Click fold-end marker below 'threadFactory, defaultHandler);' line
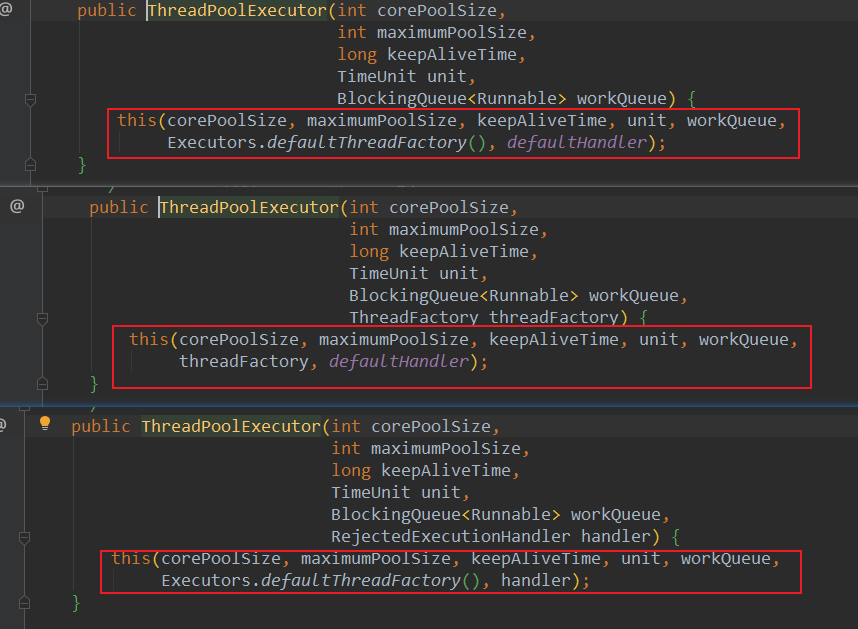 (x=42, y=384)
